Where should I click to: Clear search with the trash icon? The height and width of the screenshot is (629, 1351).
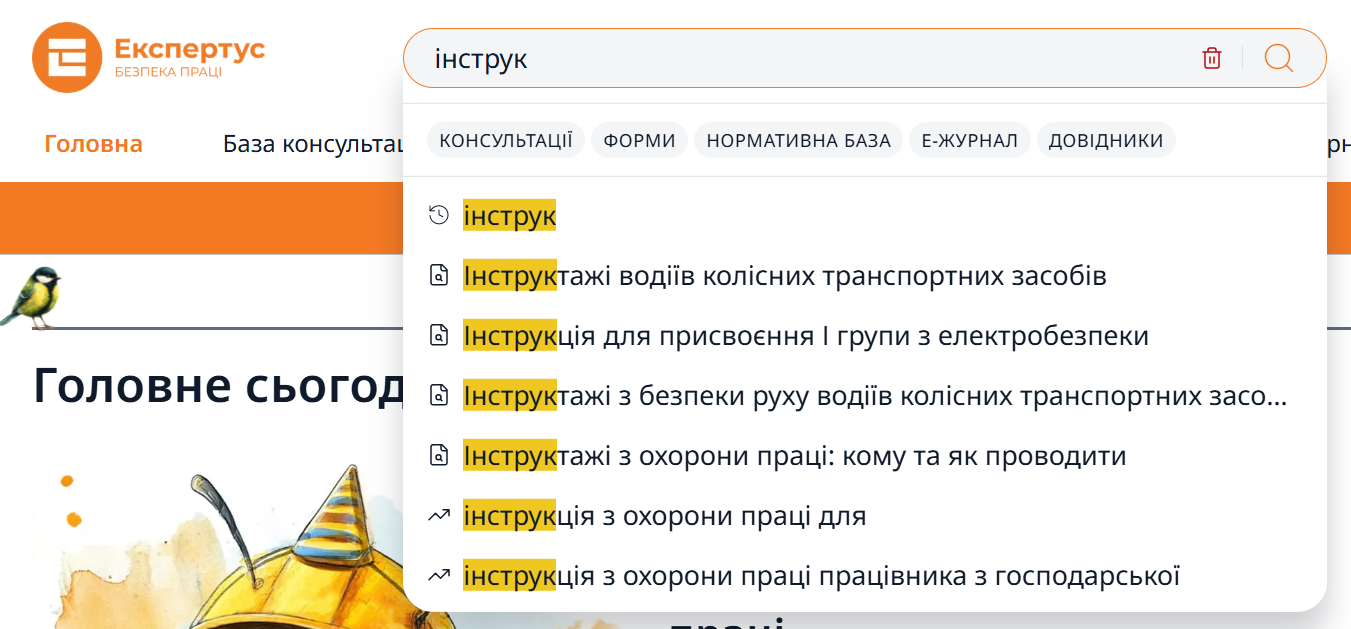[x=1211, y=59]
